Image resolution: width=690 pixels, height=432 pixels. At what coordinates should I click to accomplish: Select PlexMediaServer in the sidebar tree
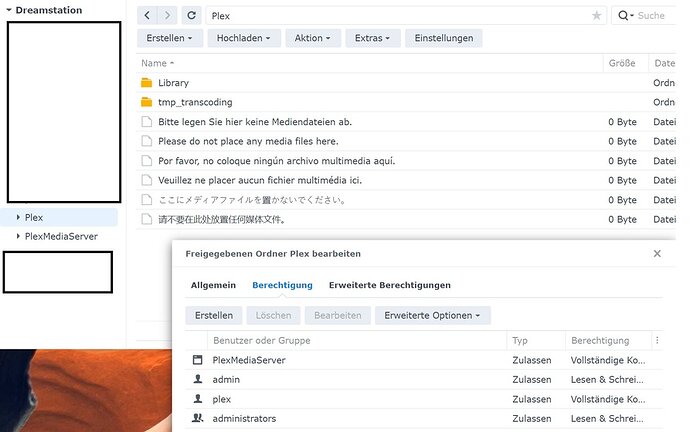(61, 236)
